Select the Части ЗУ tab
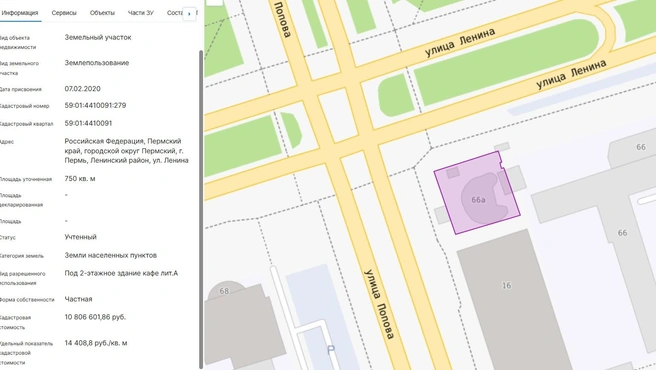The image size is (656, 370). tap(141, 13)
